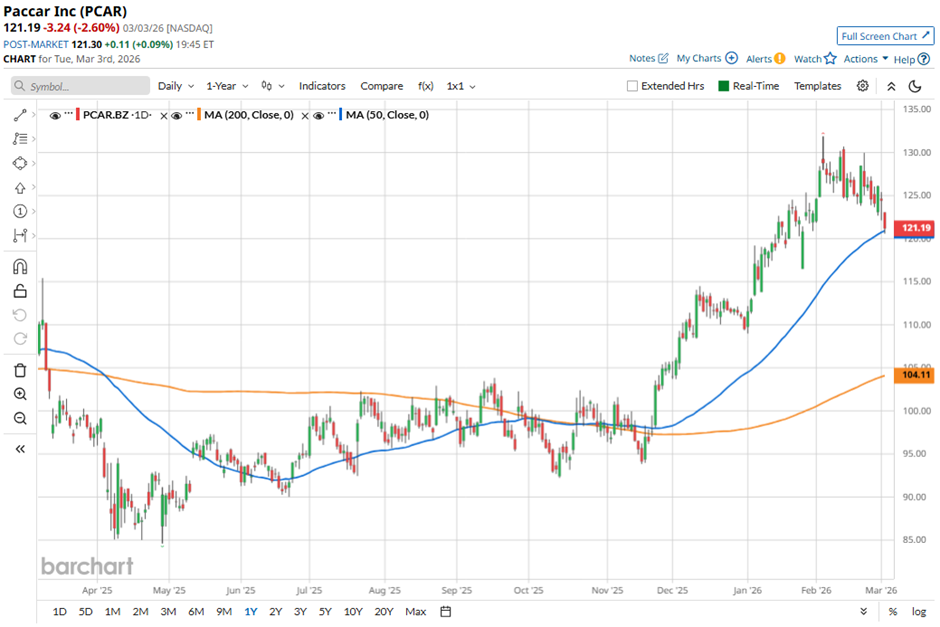Click the Symbol search field
Image resolution: width=940 pixels, height=627 pixels.
80,86
